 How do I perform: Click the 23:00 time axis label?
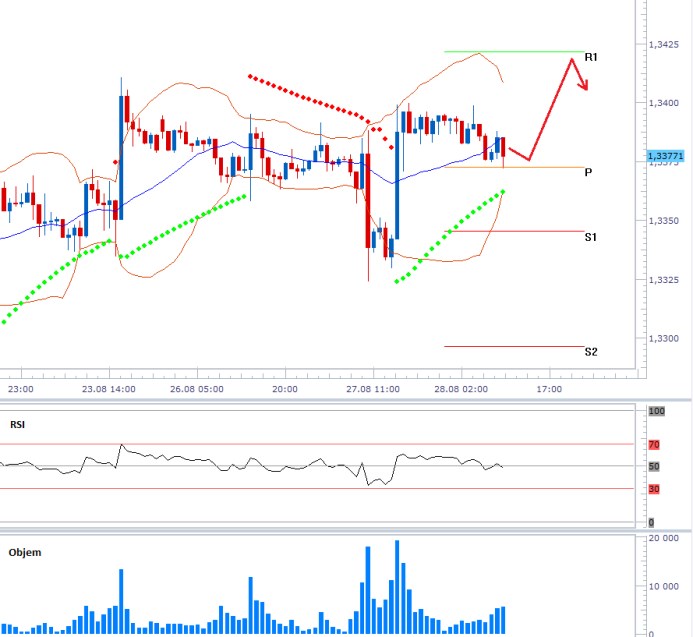21,389
